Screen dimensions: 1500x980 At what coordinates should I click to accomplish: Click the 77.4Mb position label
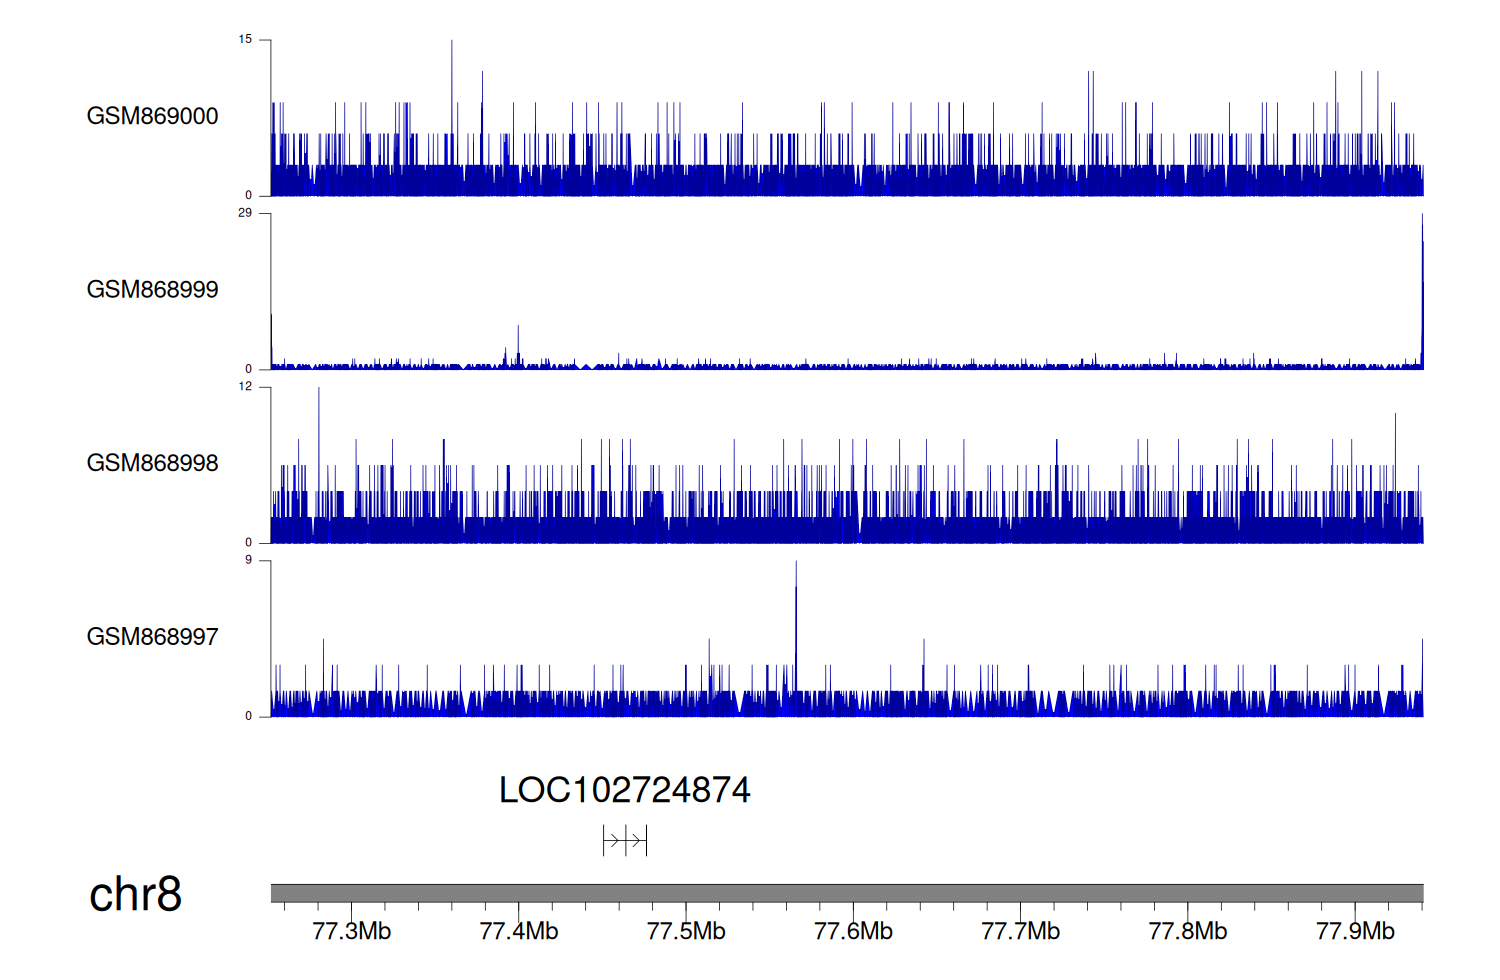pyautogui.click(x=518, y=931)
